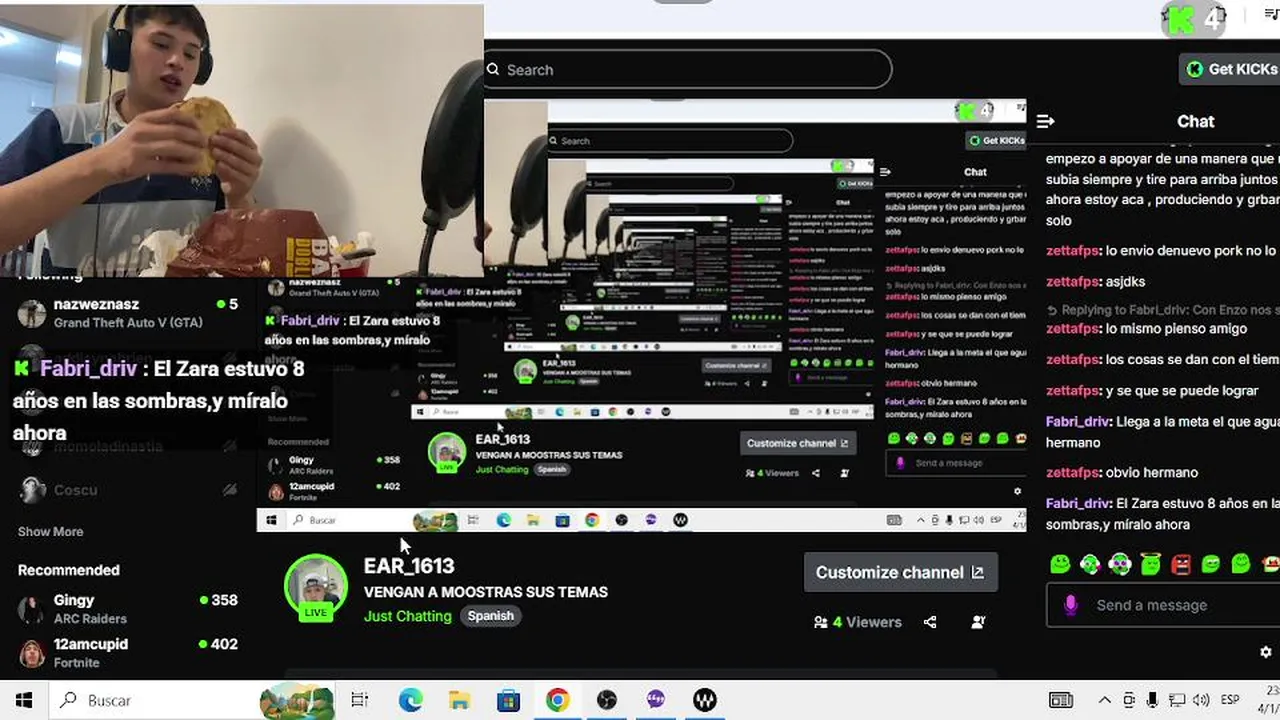The height and width of the screenshot is (720, 1280).
Task: Open Coscu channel in sidebar
Action: point(128,490)
